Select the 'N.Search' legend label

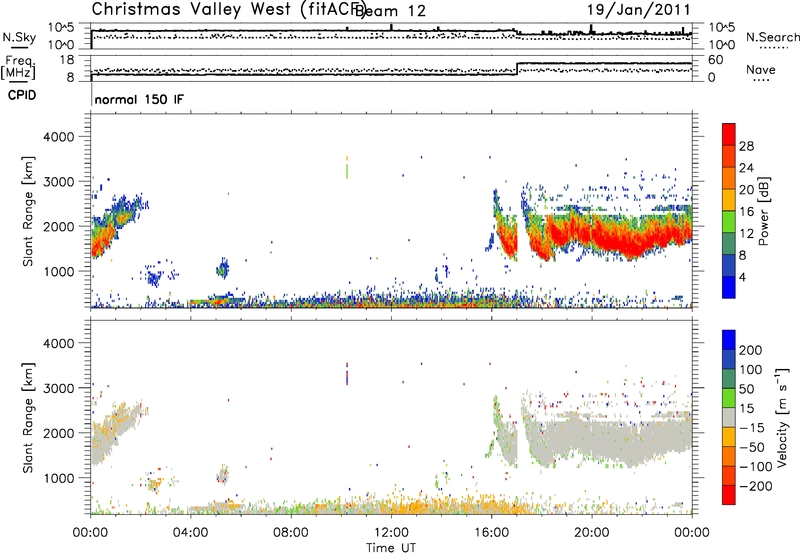click(x=772, y=37)
